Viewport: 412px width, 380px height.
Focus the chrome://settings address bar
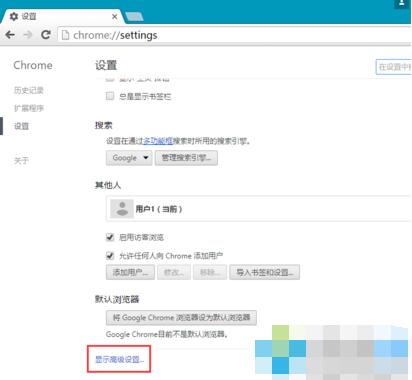[234, 35]
